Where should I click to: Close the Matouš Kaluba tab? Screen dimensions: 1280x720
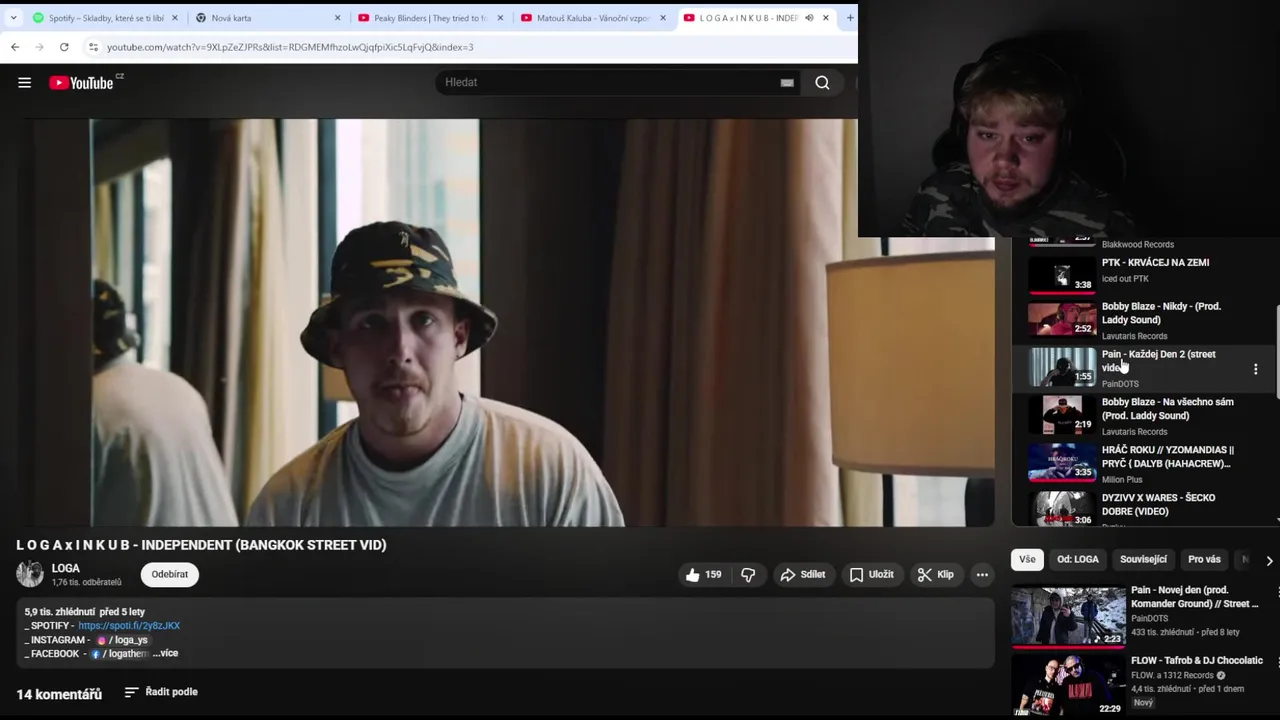tap(662, 18)
